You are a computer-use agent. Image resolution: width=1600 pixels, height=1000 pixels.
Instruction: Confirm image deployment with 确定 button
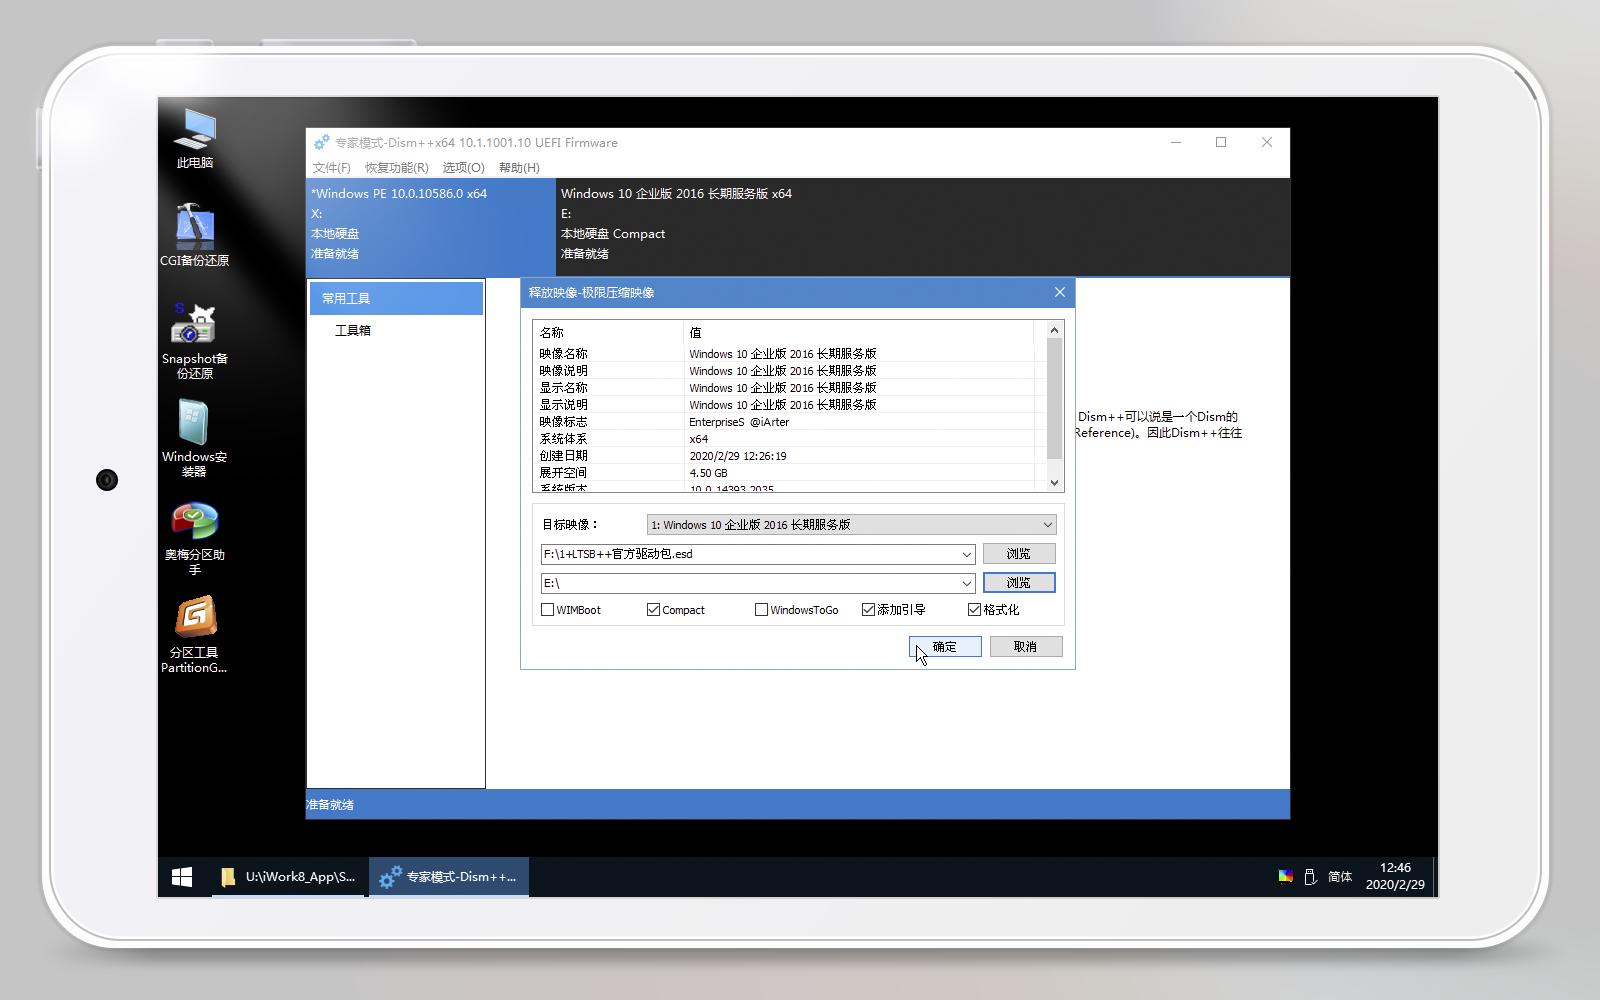(x=944, y=646)
